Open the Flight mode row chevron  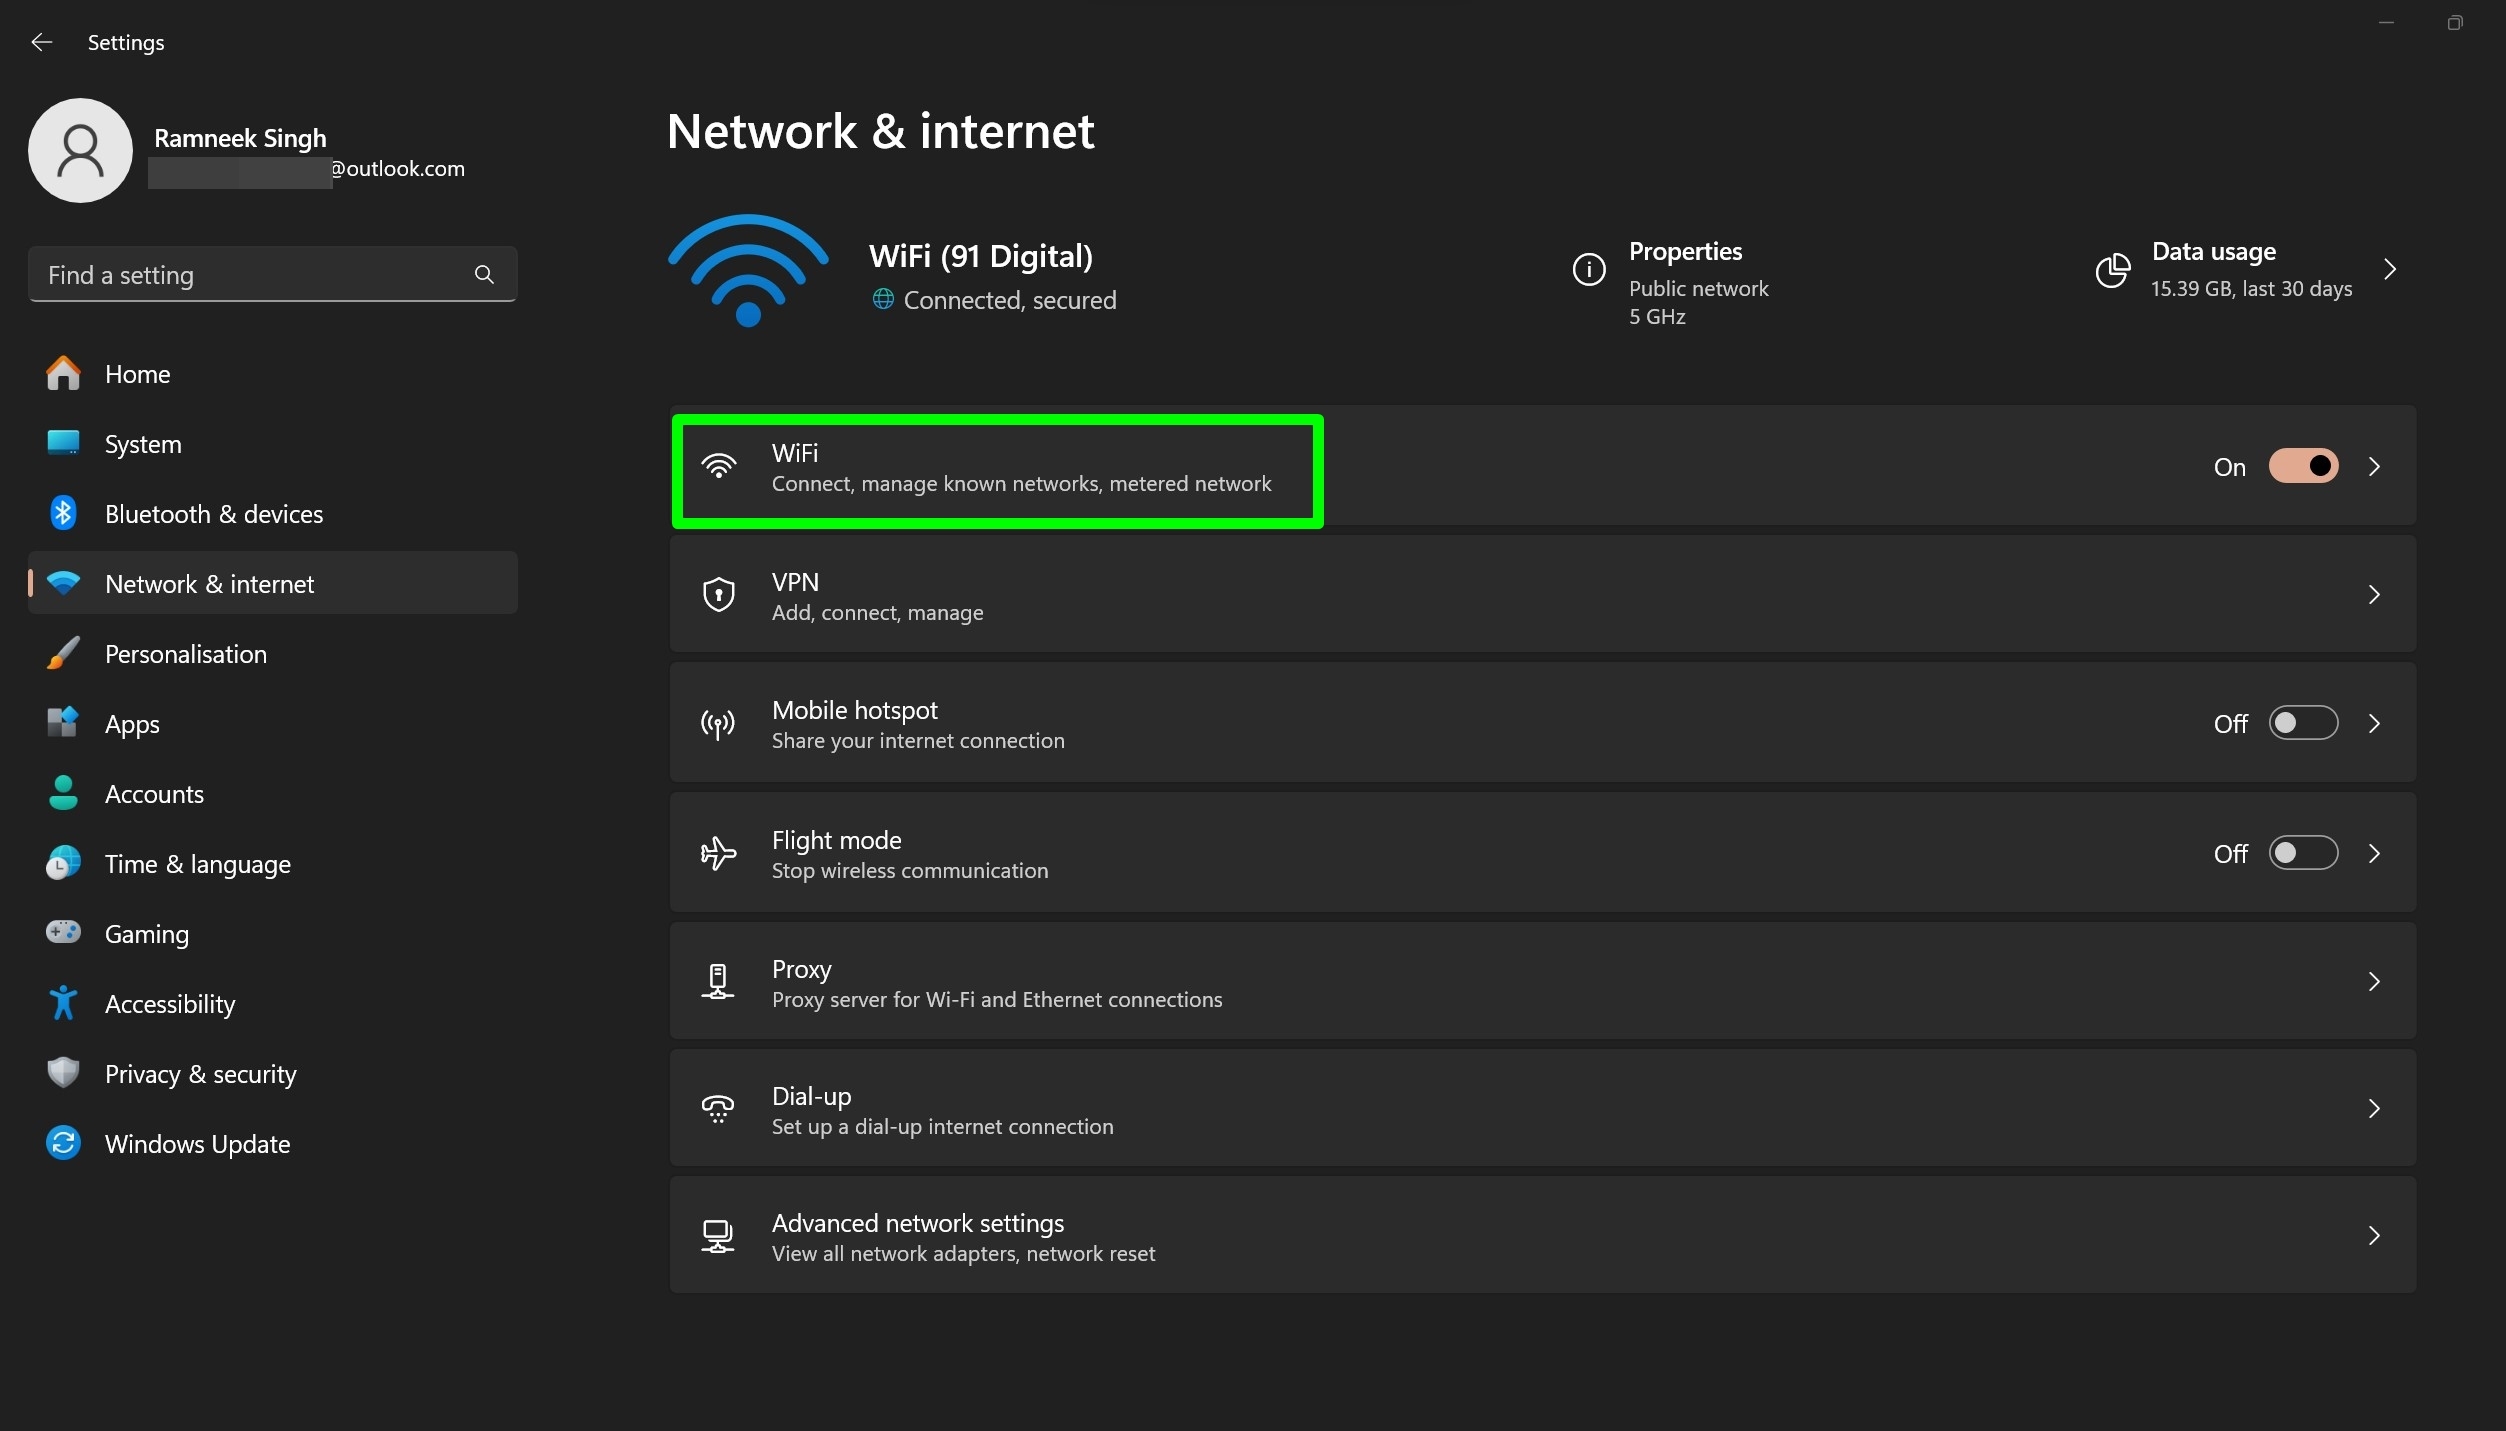(x=2375, y=853)
